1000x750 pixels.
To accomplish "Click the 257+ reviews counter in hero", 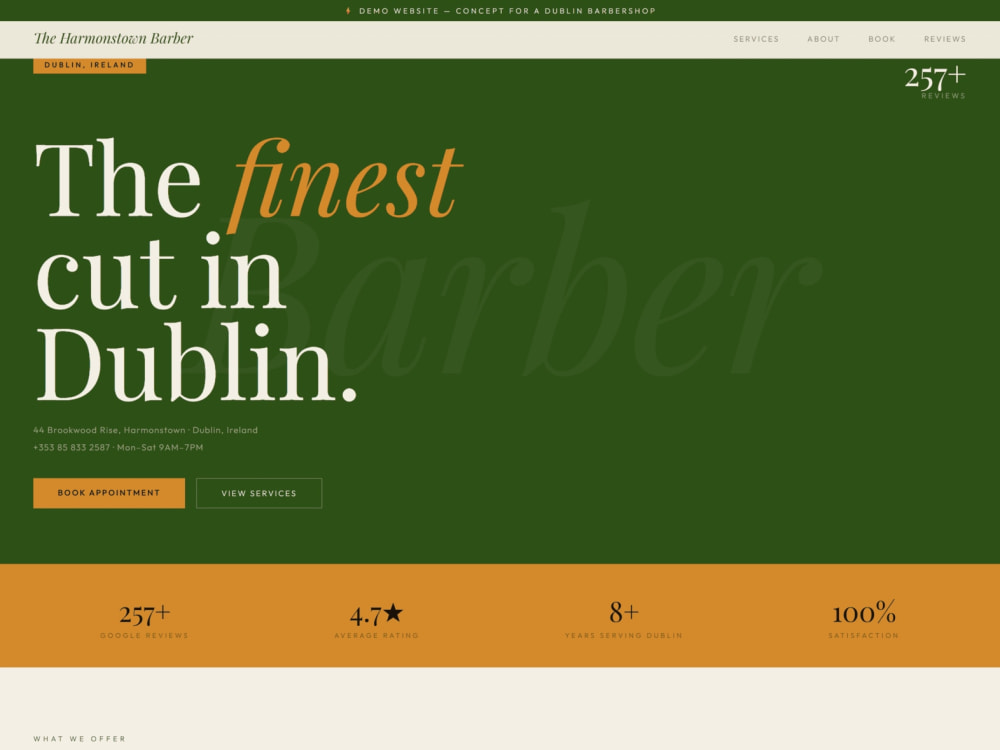I will pos(935,82).
